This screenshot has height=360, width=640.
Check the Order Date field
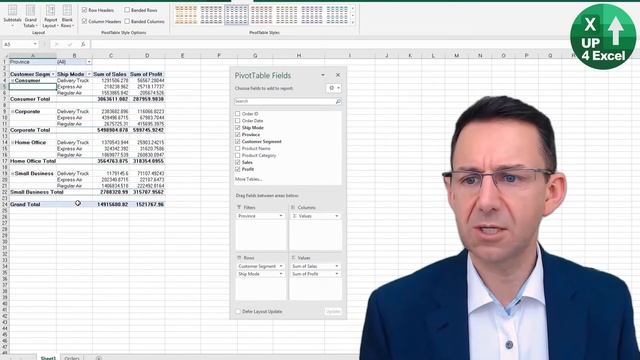(x=238, y=121)
